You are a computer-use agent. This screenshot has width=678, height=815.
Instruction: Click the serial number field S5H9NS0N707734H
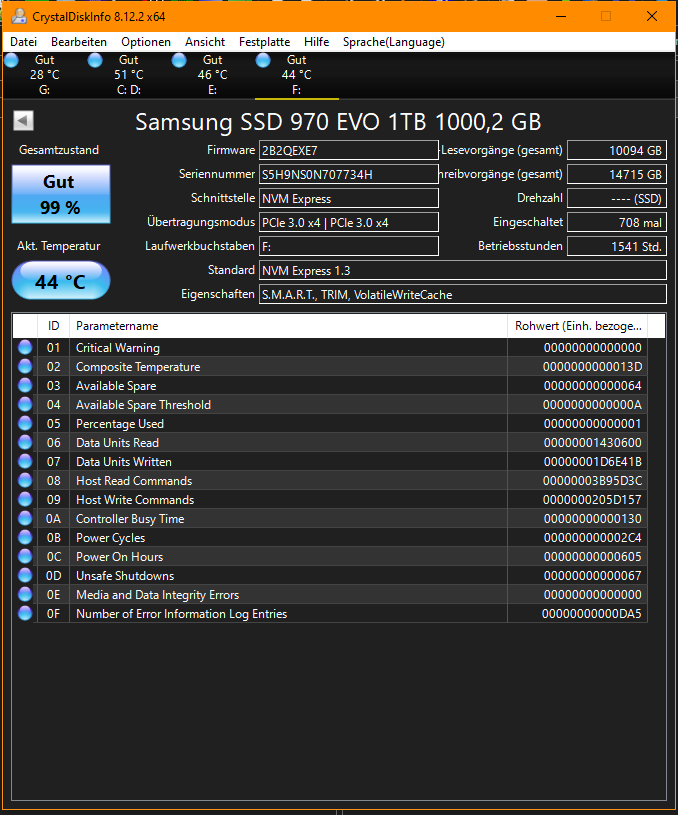[348, 174]
